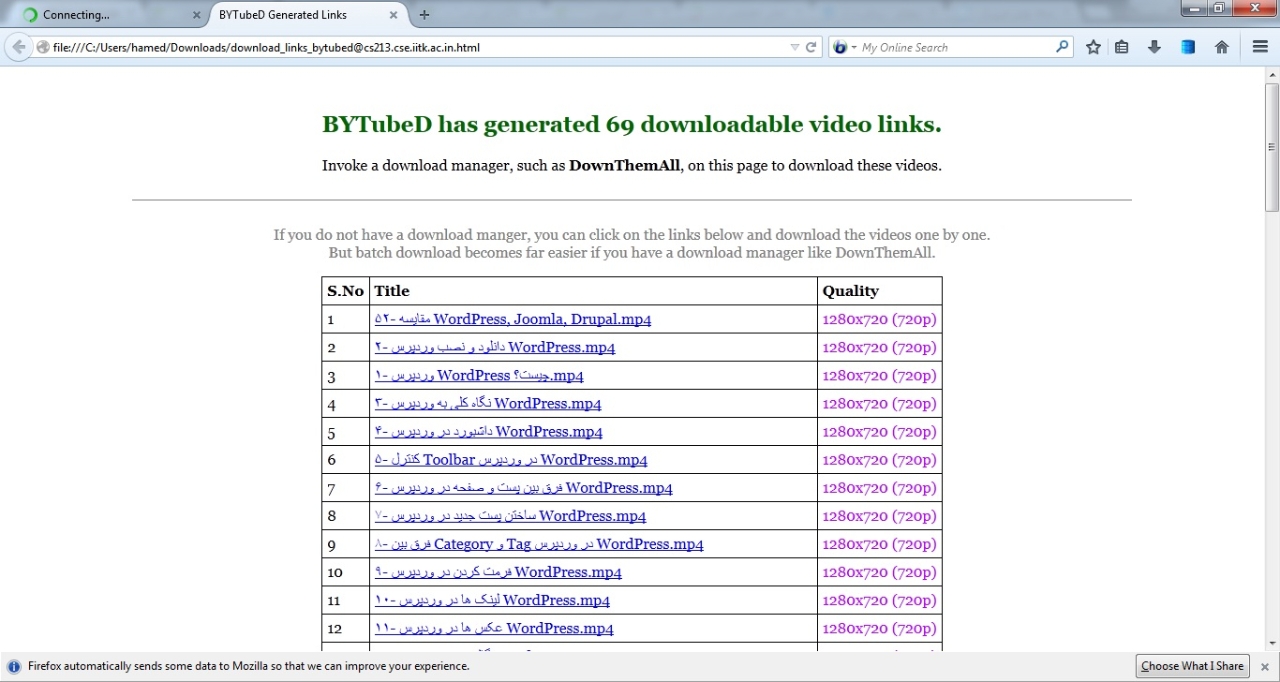This screenshot has height=682, width=1280.
Task: Click the S.No column header
Action: [x=345, y=291]
